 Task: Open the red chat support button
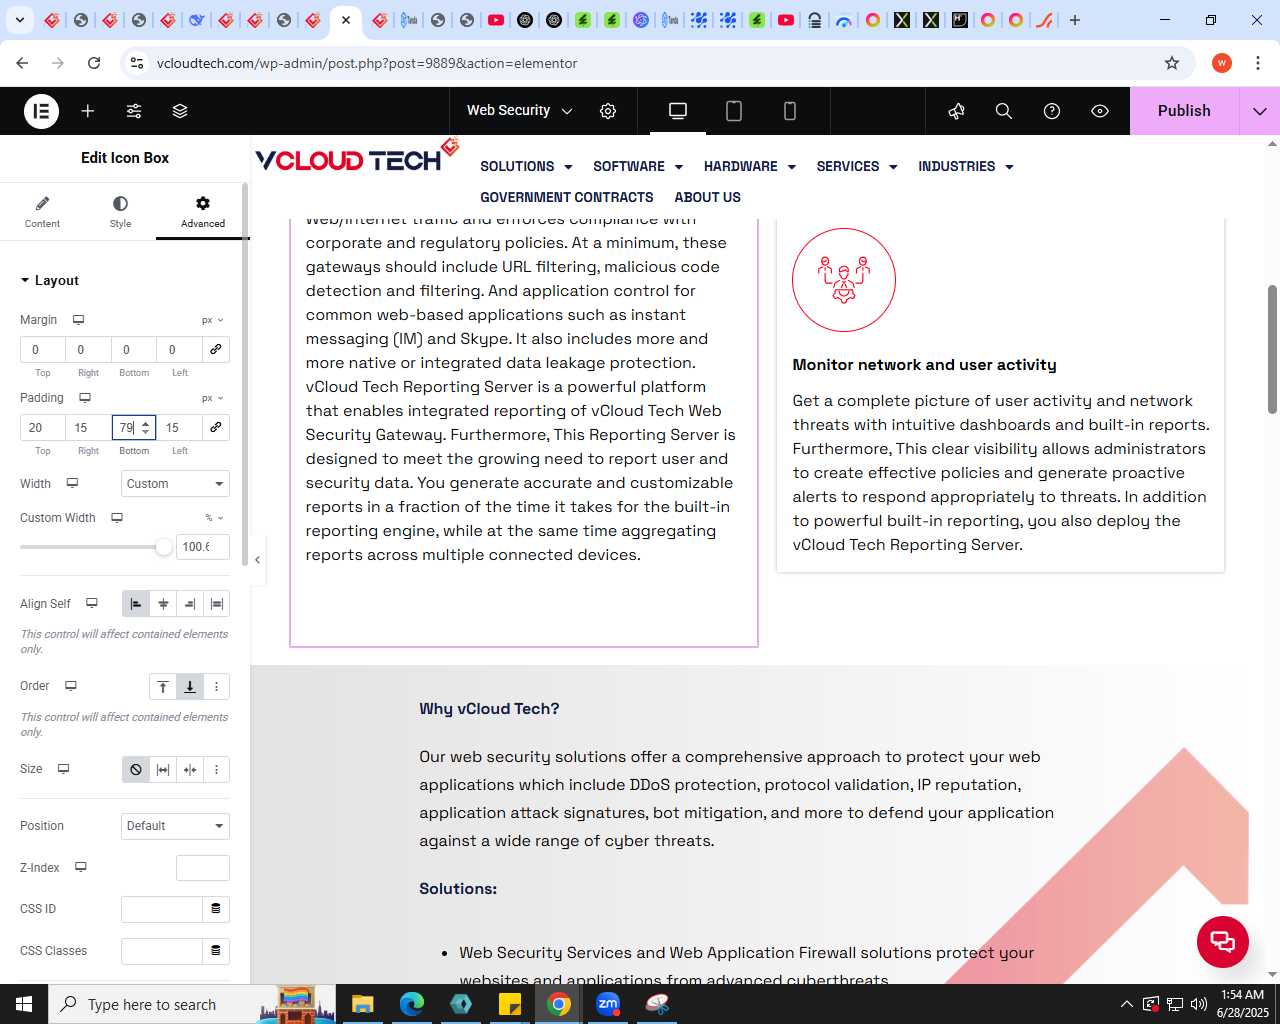(1223, 942)
